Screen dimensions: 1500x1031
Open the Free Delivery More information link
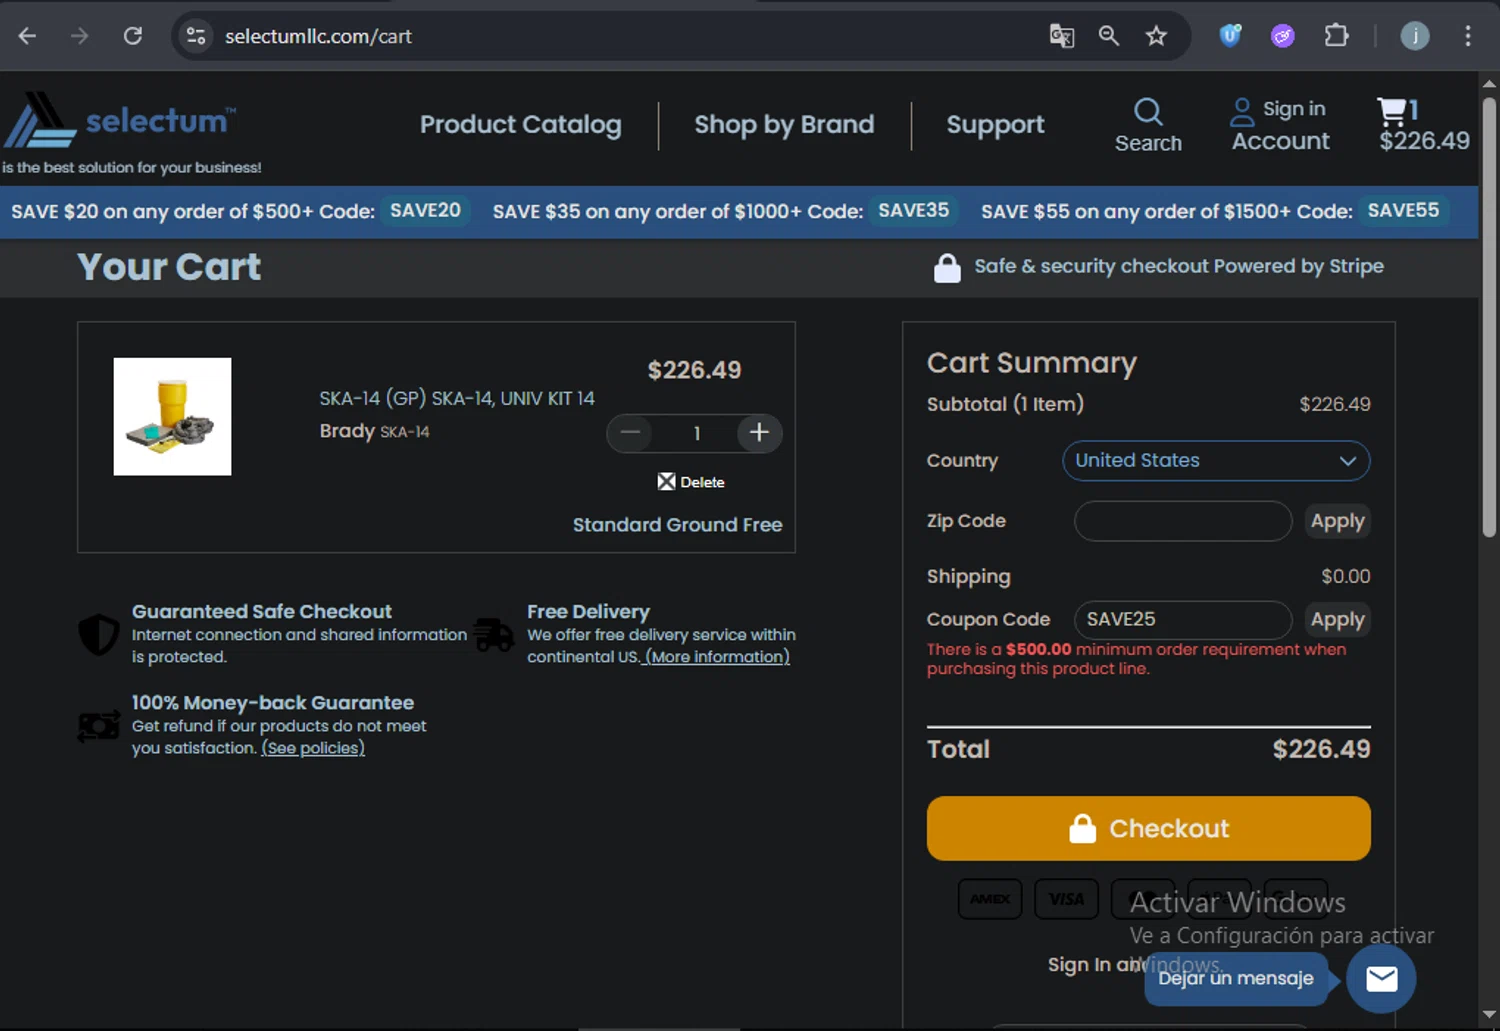point(717,657)
